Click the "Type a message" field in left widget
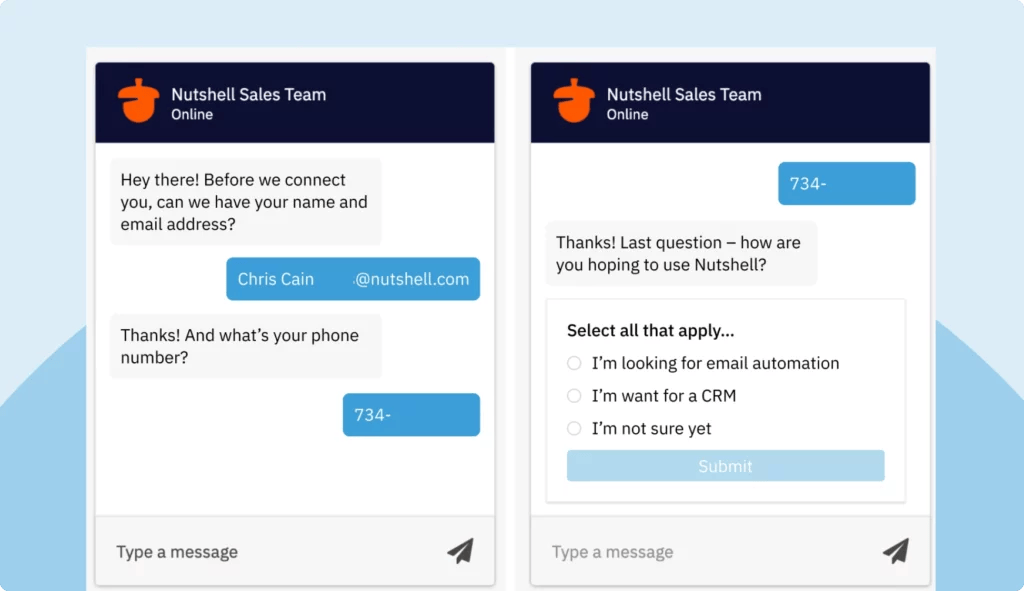The width and height of the screenshot is (1024, 591). pos(176,551)
